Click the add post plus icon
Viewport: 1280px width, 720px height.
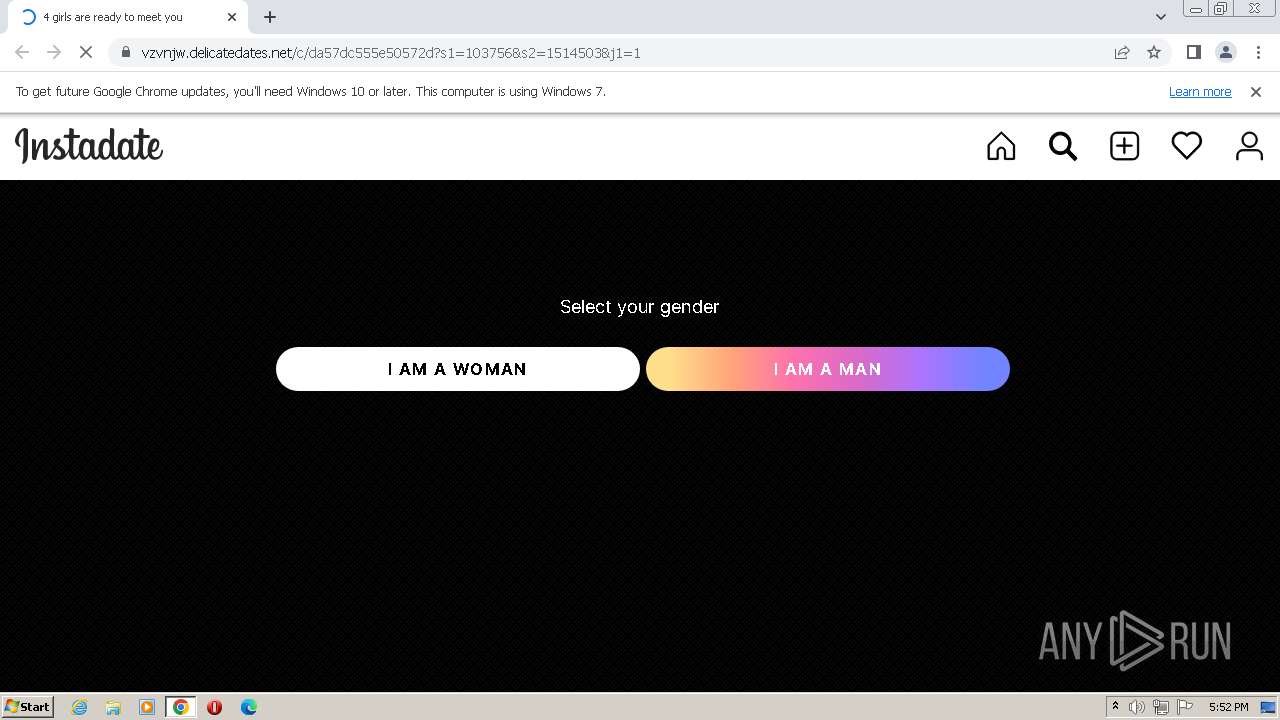pyautogui.click(x=1125, y=146)
